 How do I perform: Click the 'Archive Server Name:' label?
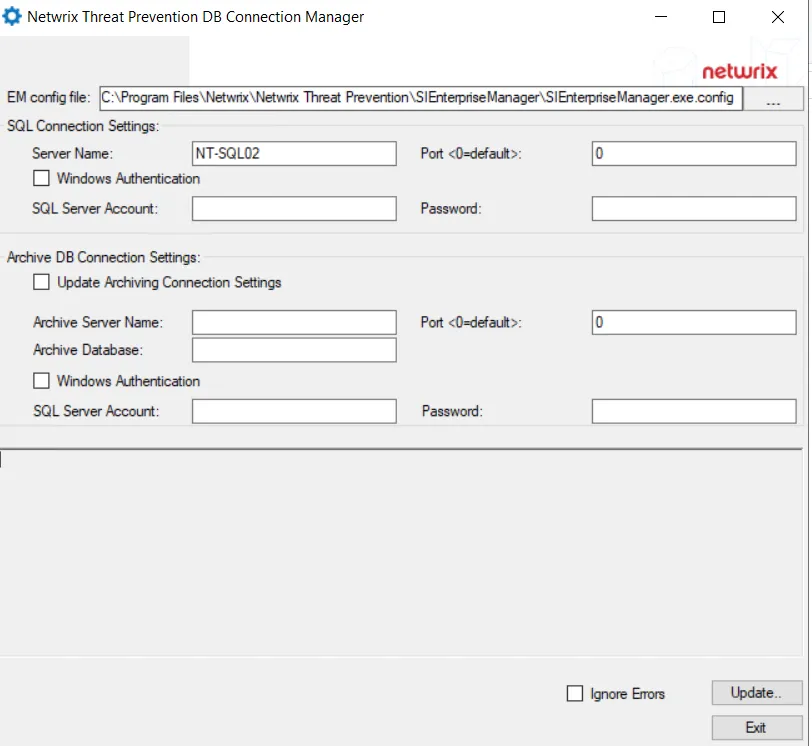click(98, 323)
